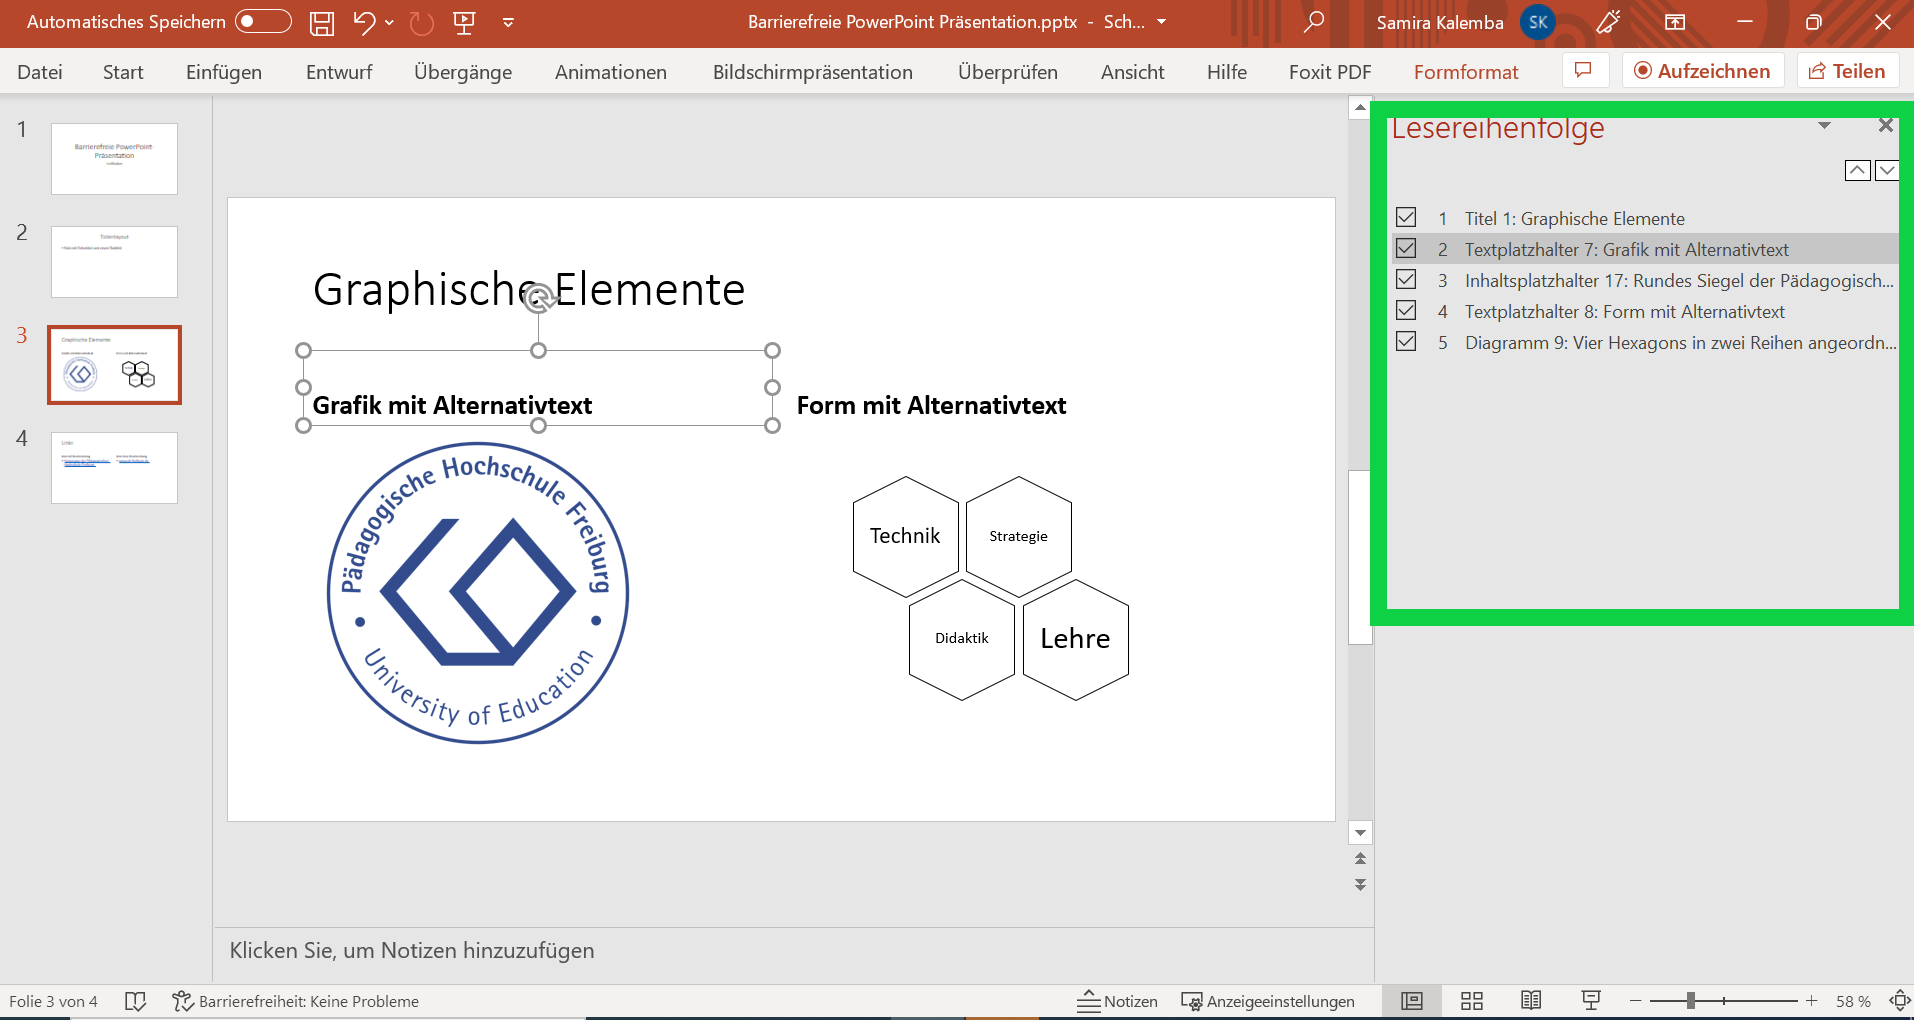Select the Technik hexagon on slide

click(906, 536)
